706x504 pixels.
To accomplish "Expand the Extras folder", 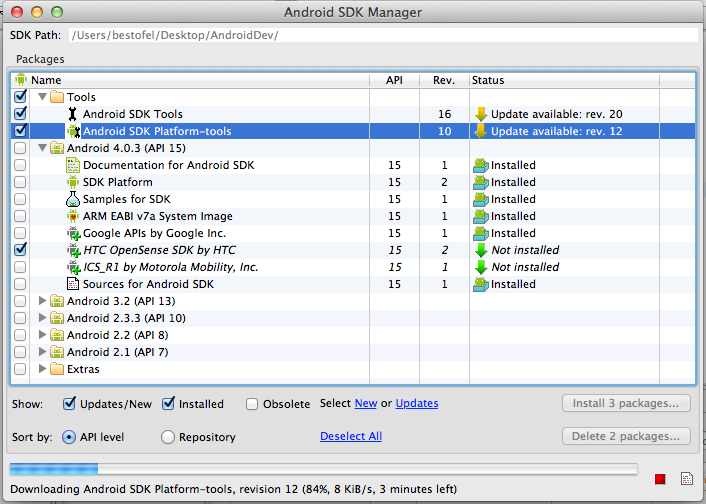I will [42, 369].
